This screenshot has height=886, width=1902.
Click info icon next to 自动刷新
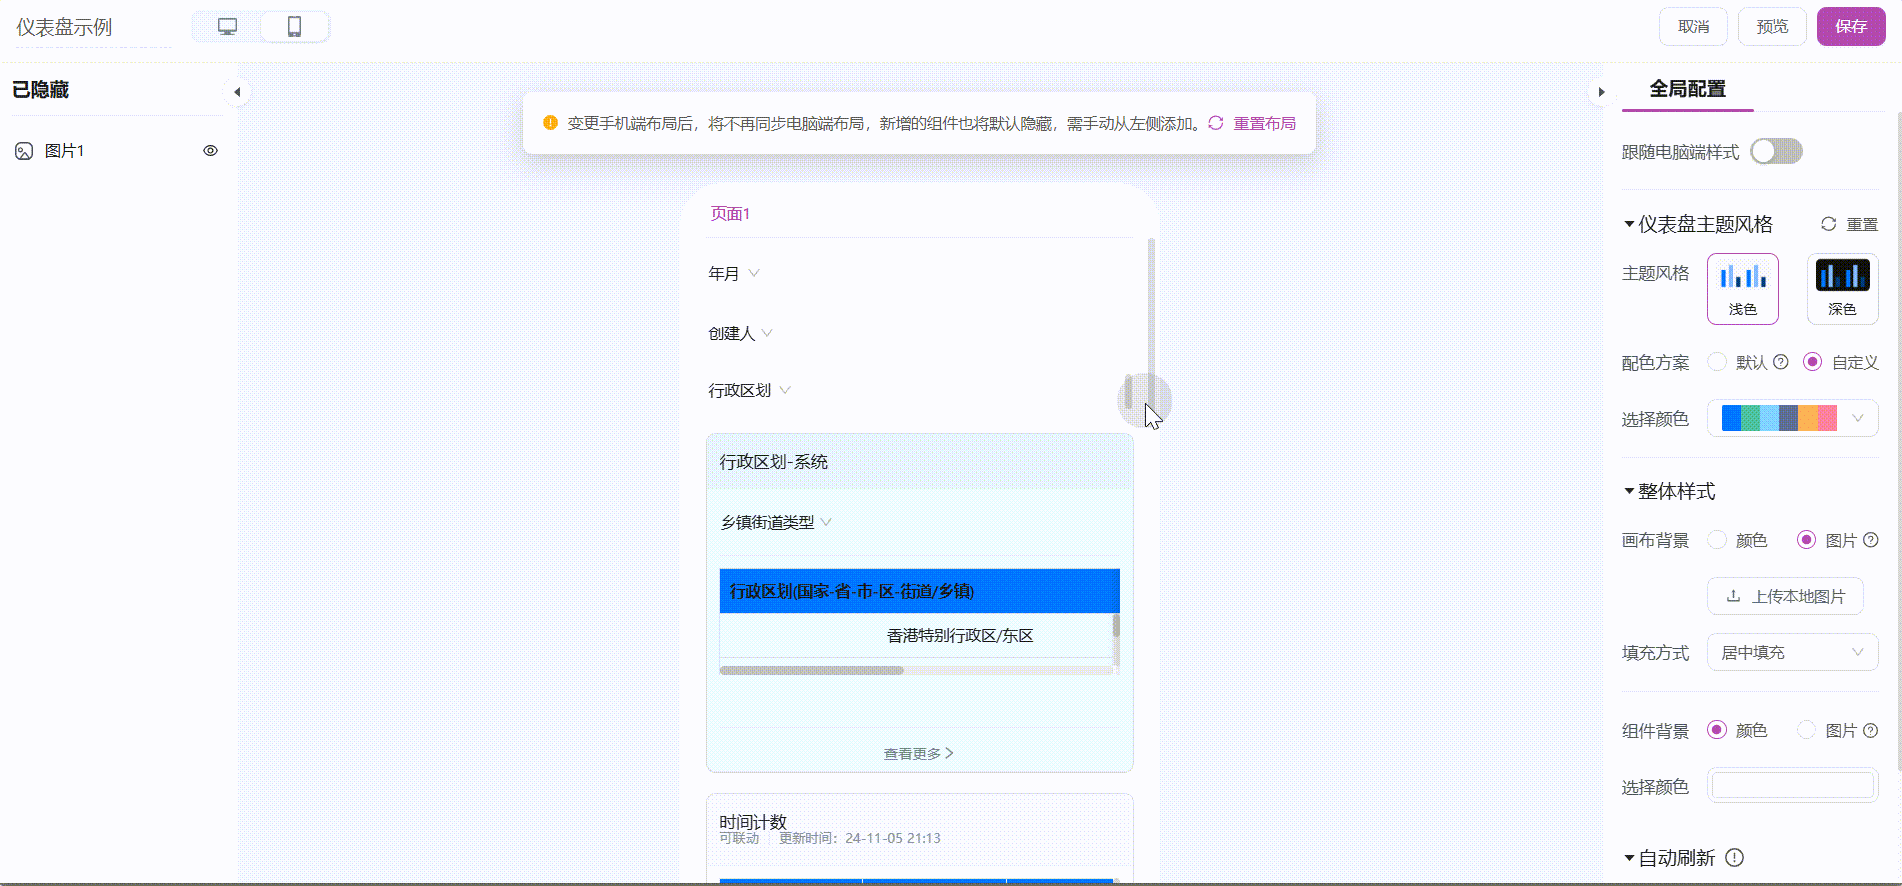[1735, 857]
